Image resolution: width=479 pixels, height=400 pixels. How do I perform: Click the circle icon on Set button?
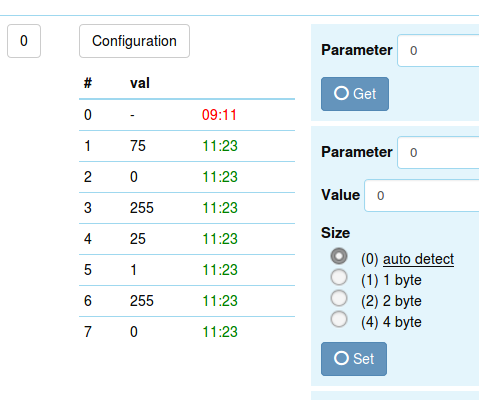[x=341, y=358]
